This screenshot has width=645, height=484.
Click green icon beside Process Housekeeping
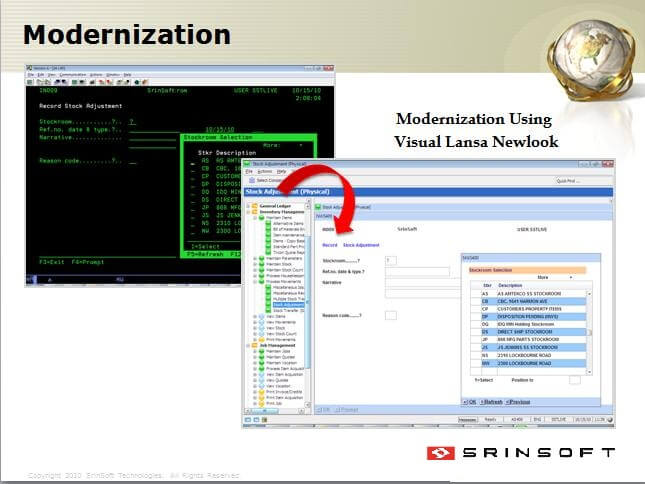point(262,276)
